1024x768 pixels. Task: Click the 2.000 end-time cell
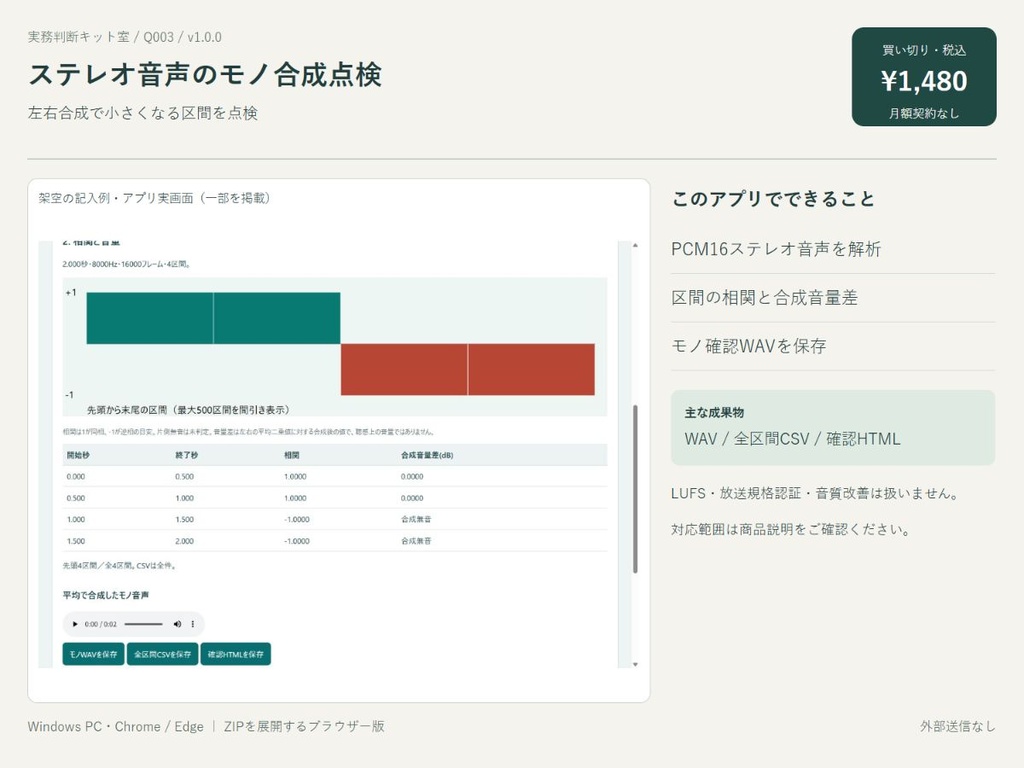[184, 541]
